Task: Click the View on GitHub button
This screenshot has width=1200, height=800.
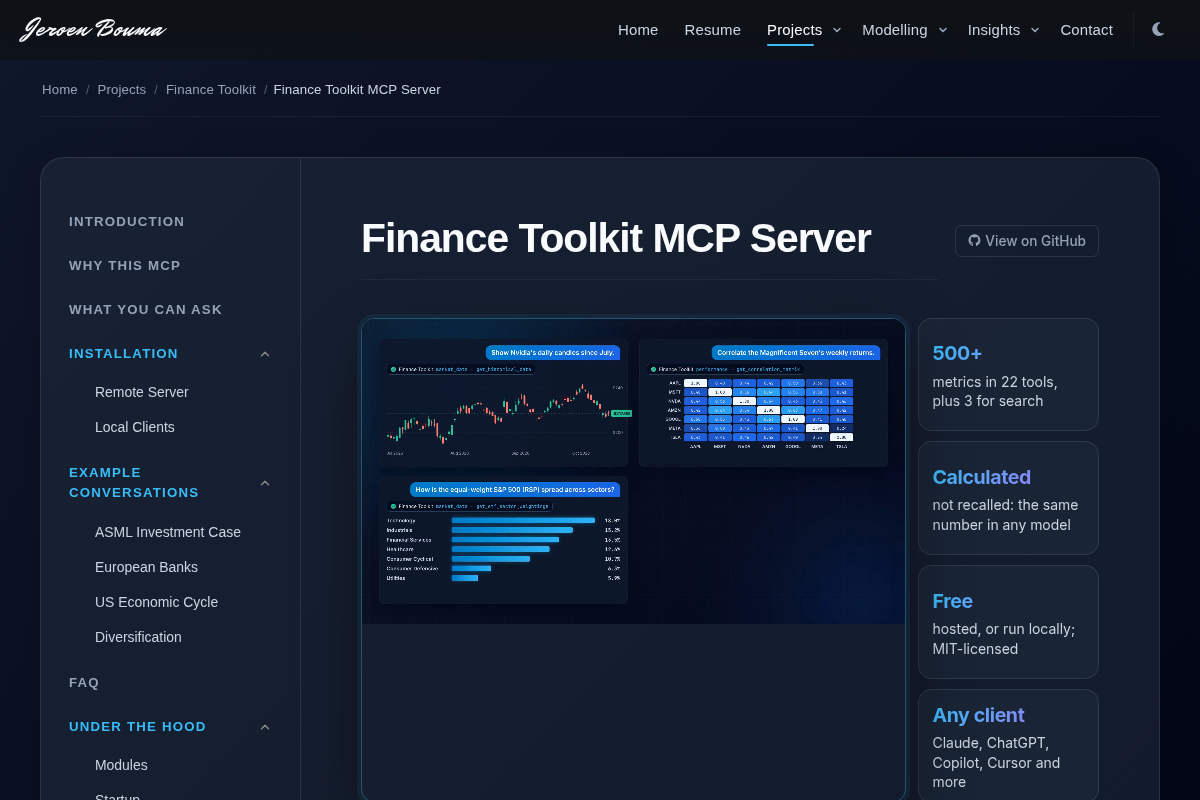Action: pyautogui.click(x=1027, y=241)
